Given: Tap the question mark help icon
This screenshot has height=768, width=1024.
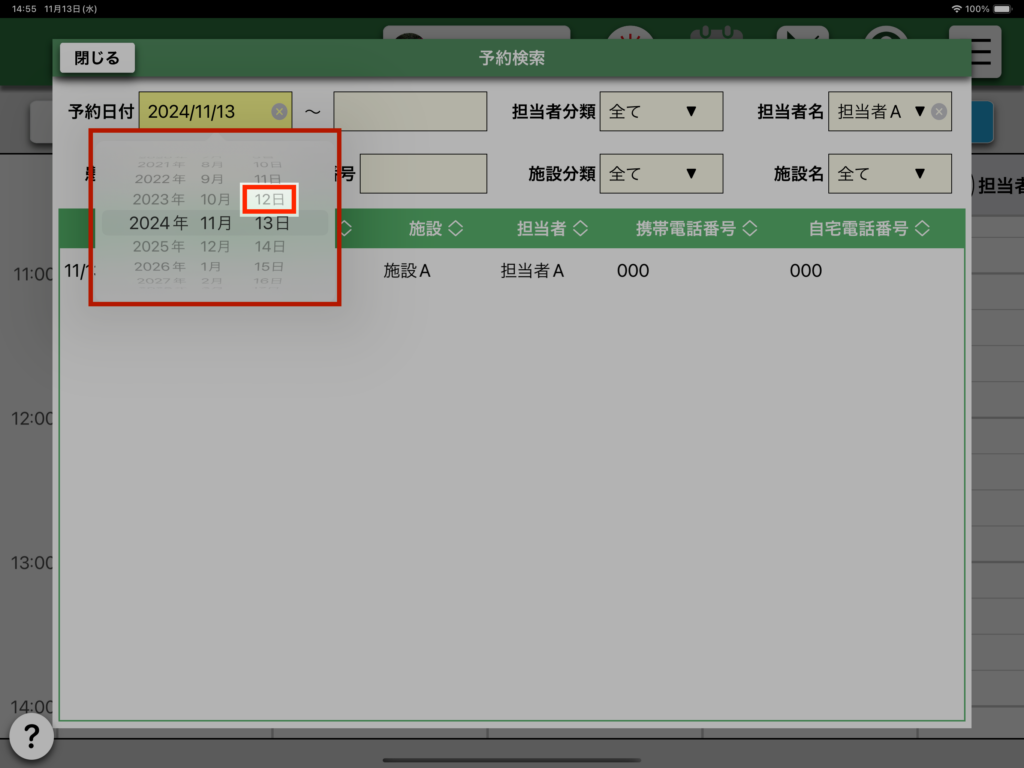Looking at the screenshot, I should click(x=31, y=738).
